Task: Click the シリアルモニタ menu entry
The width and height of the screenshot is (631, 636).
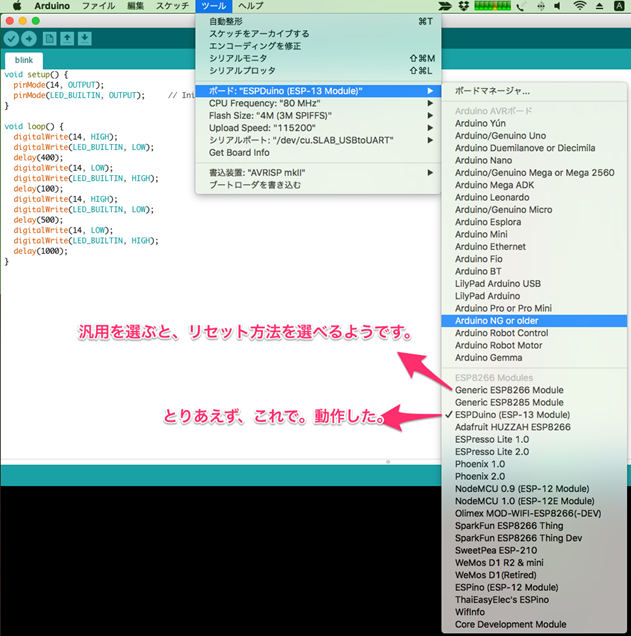Action: pos(237,58)
